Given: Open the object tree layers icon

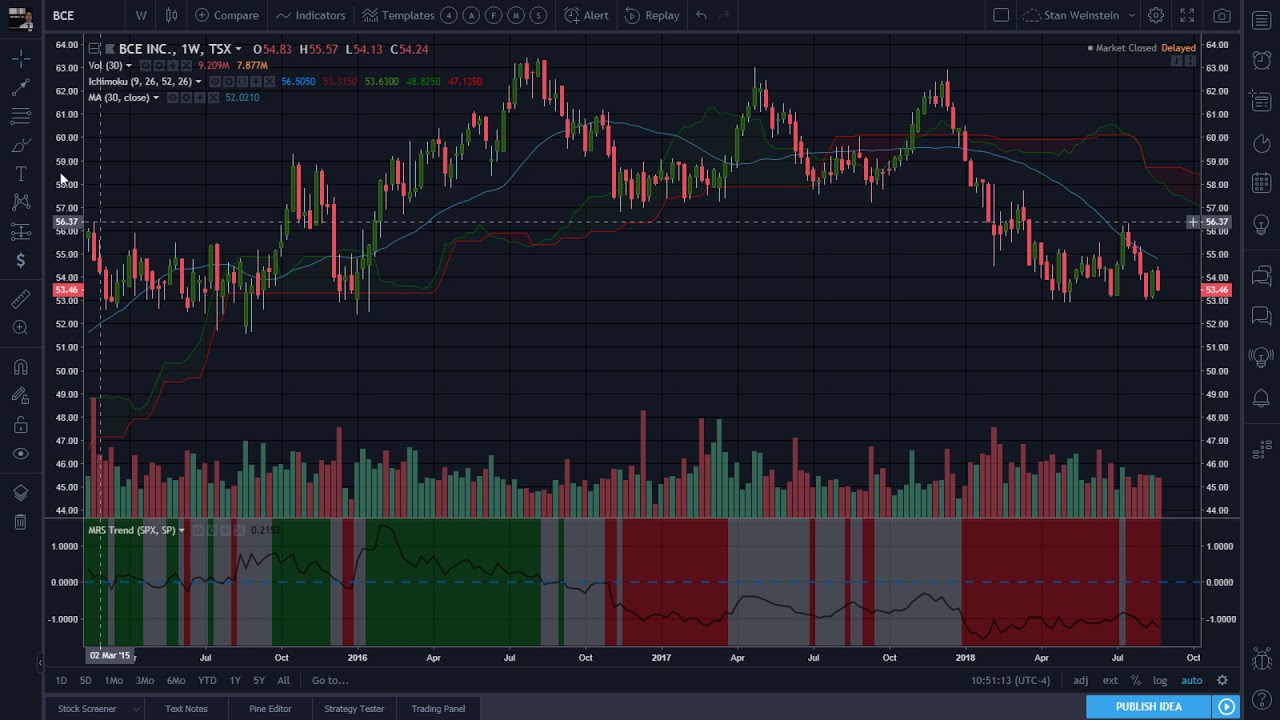Looking at the screenshot, I should (20, 493).
